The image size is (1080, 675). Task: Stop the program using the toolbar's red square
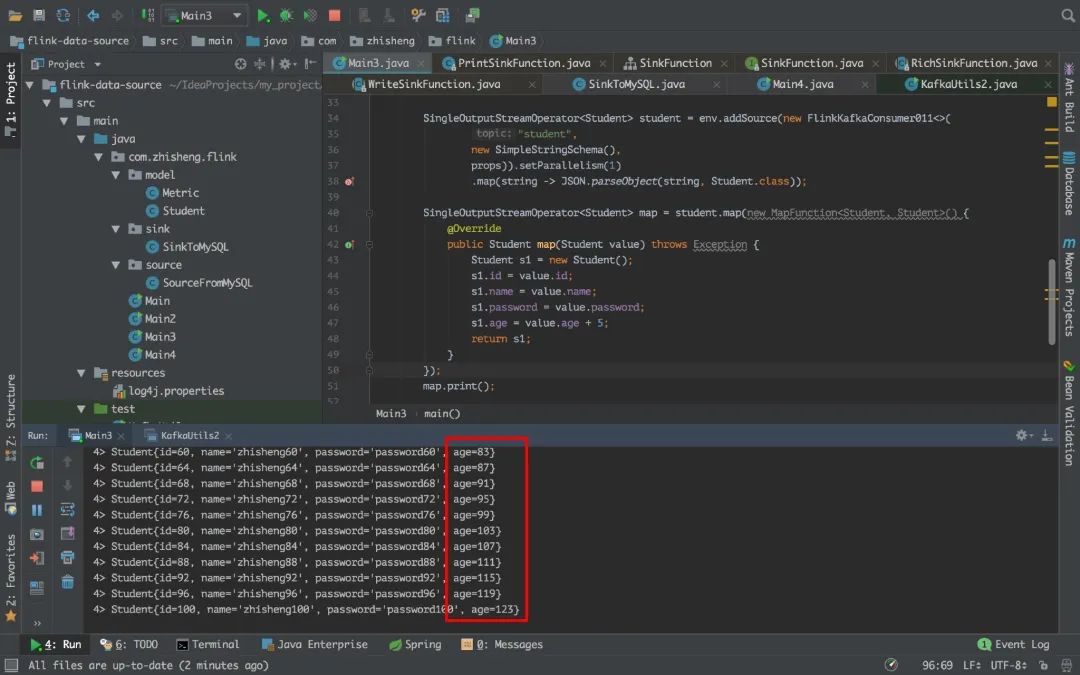(334, 15)
